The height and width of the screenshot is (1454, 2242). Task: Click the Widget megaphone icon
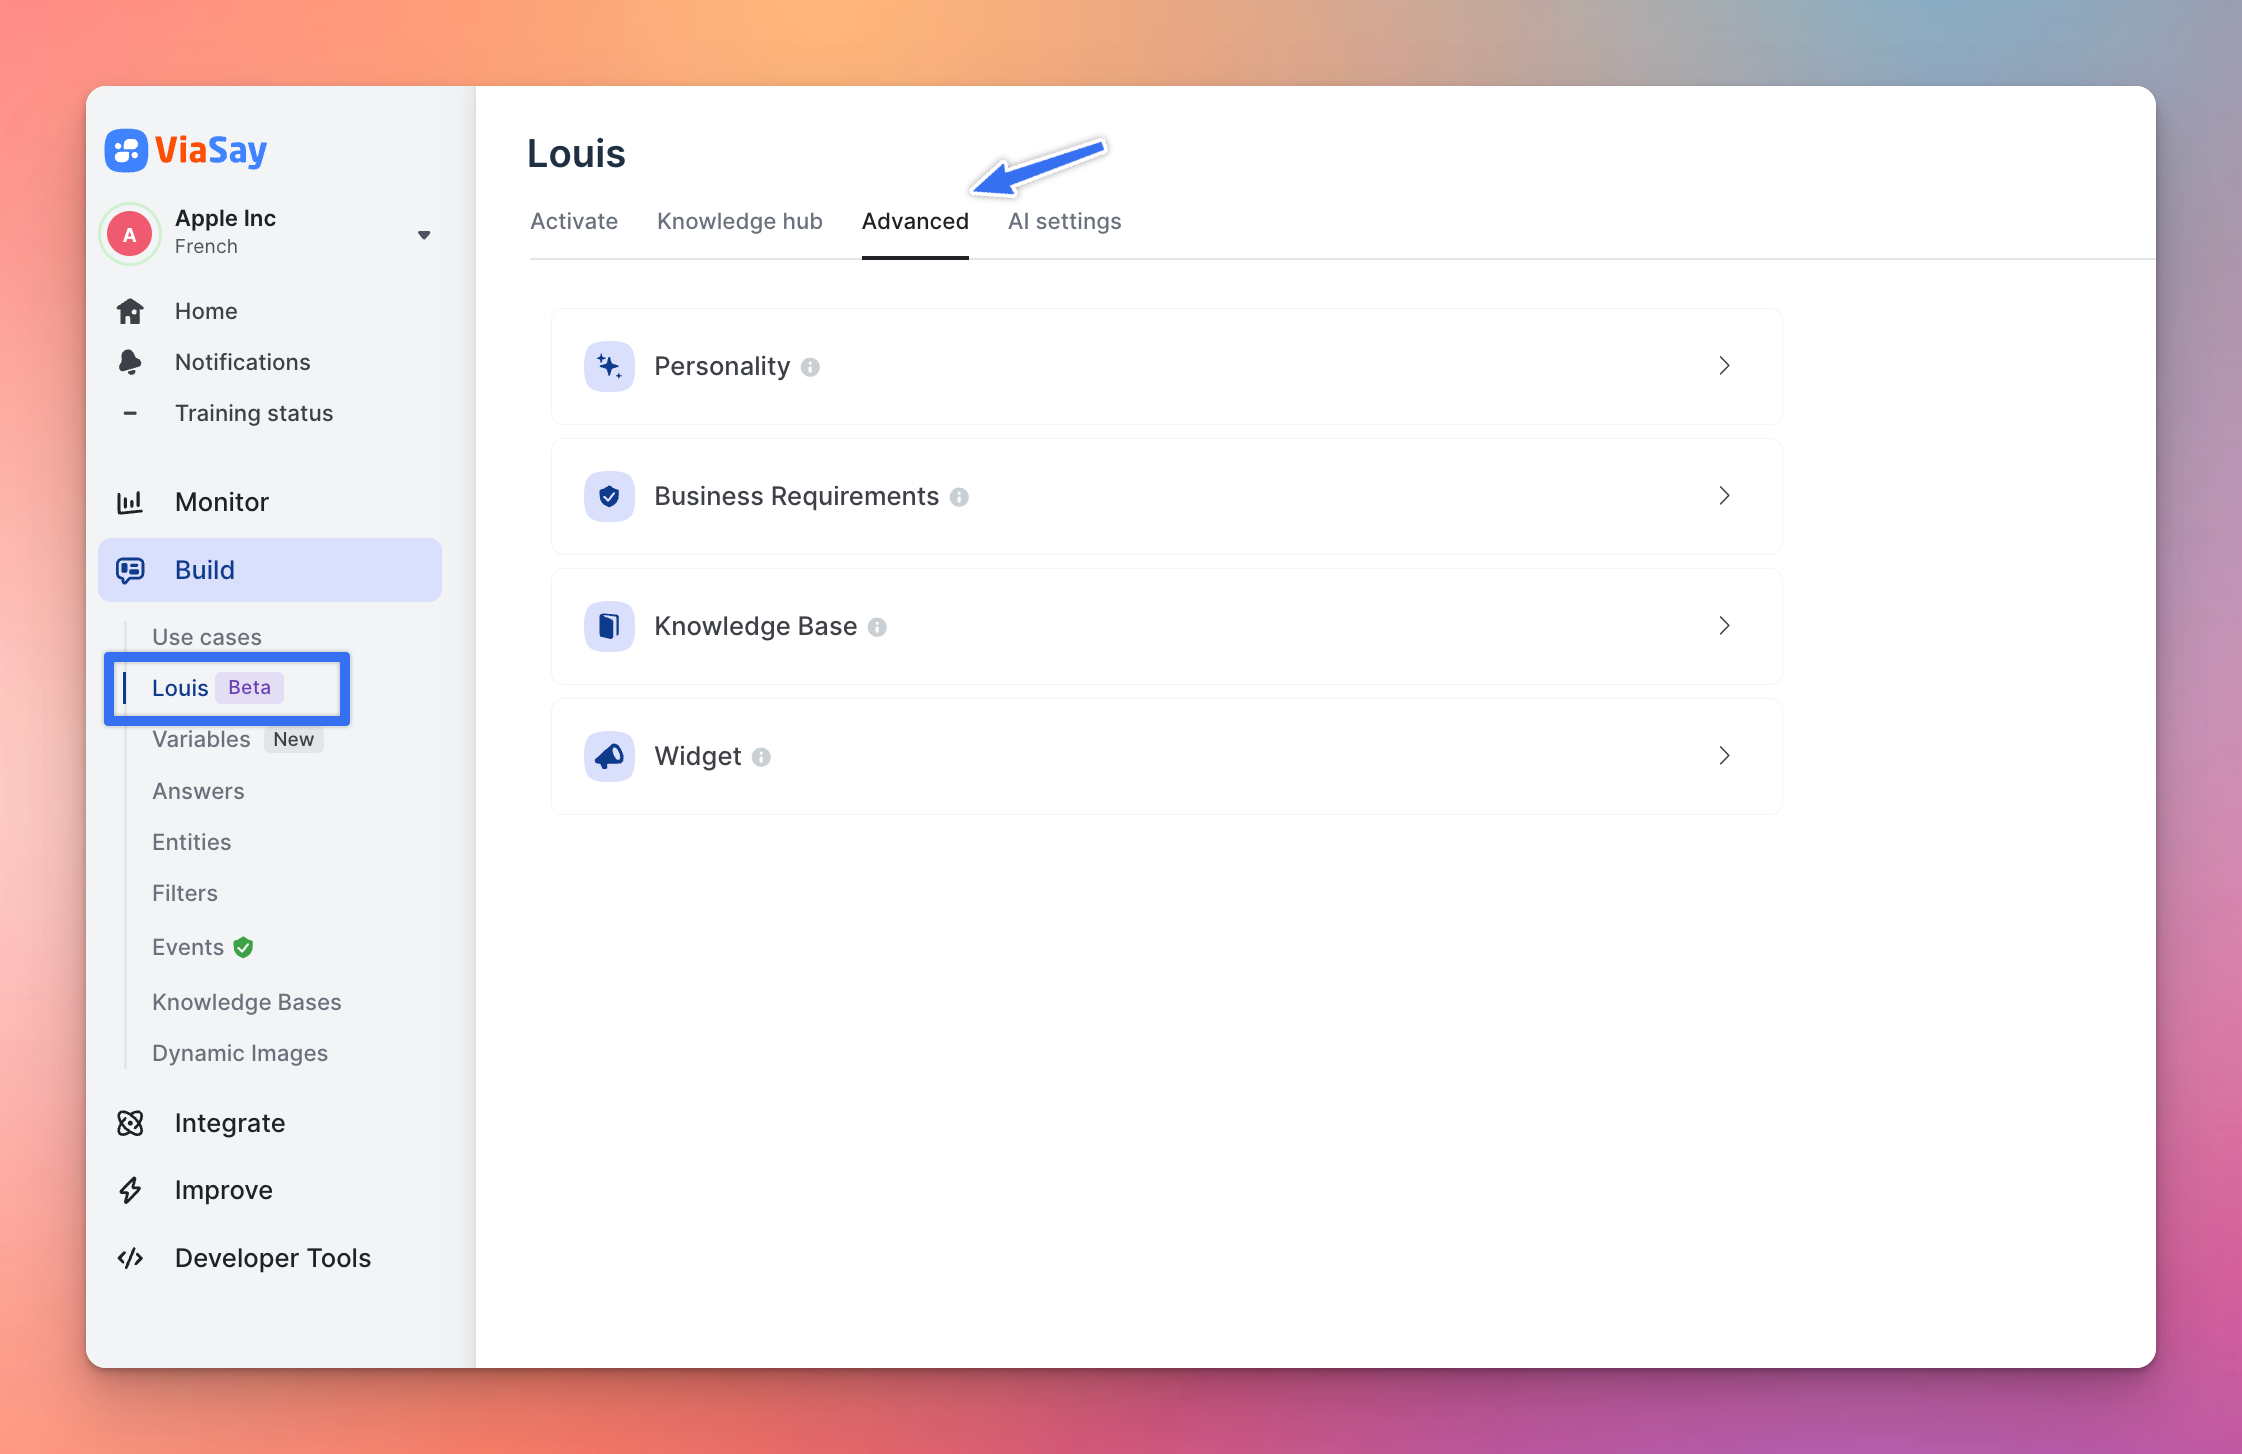coord(609,757)
